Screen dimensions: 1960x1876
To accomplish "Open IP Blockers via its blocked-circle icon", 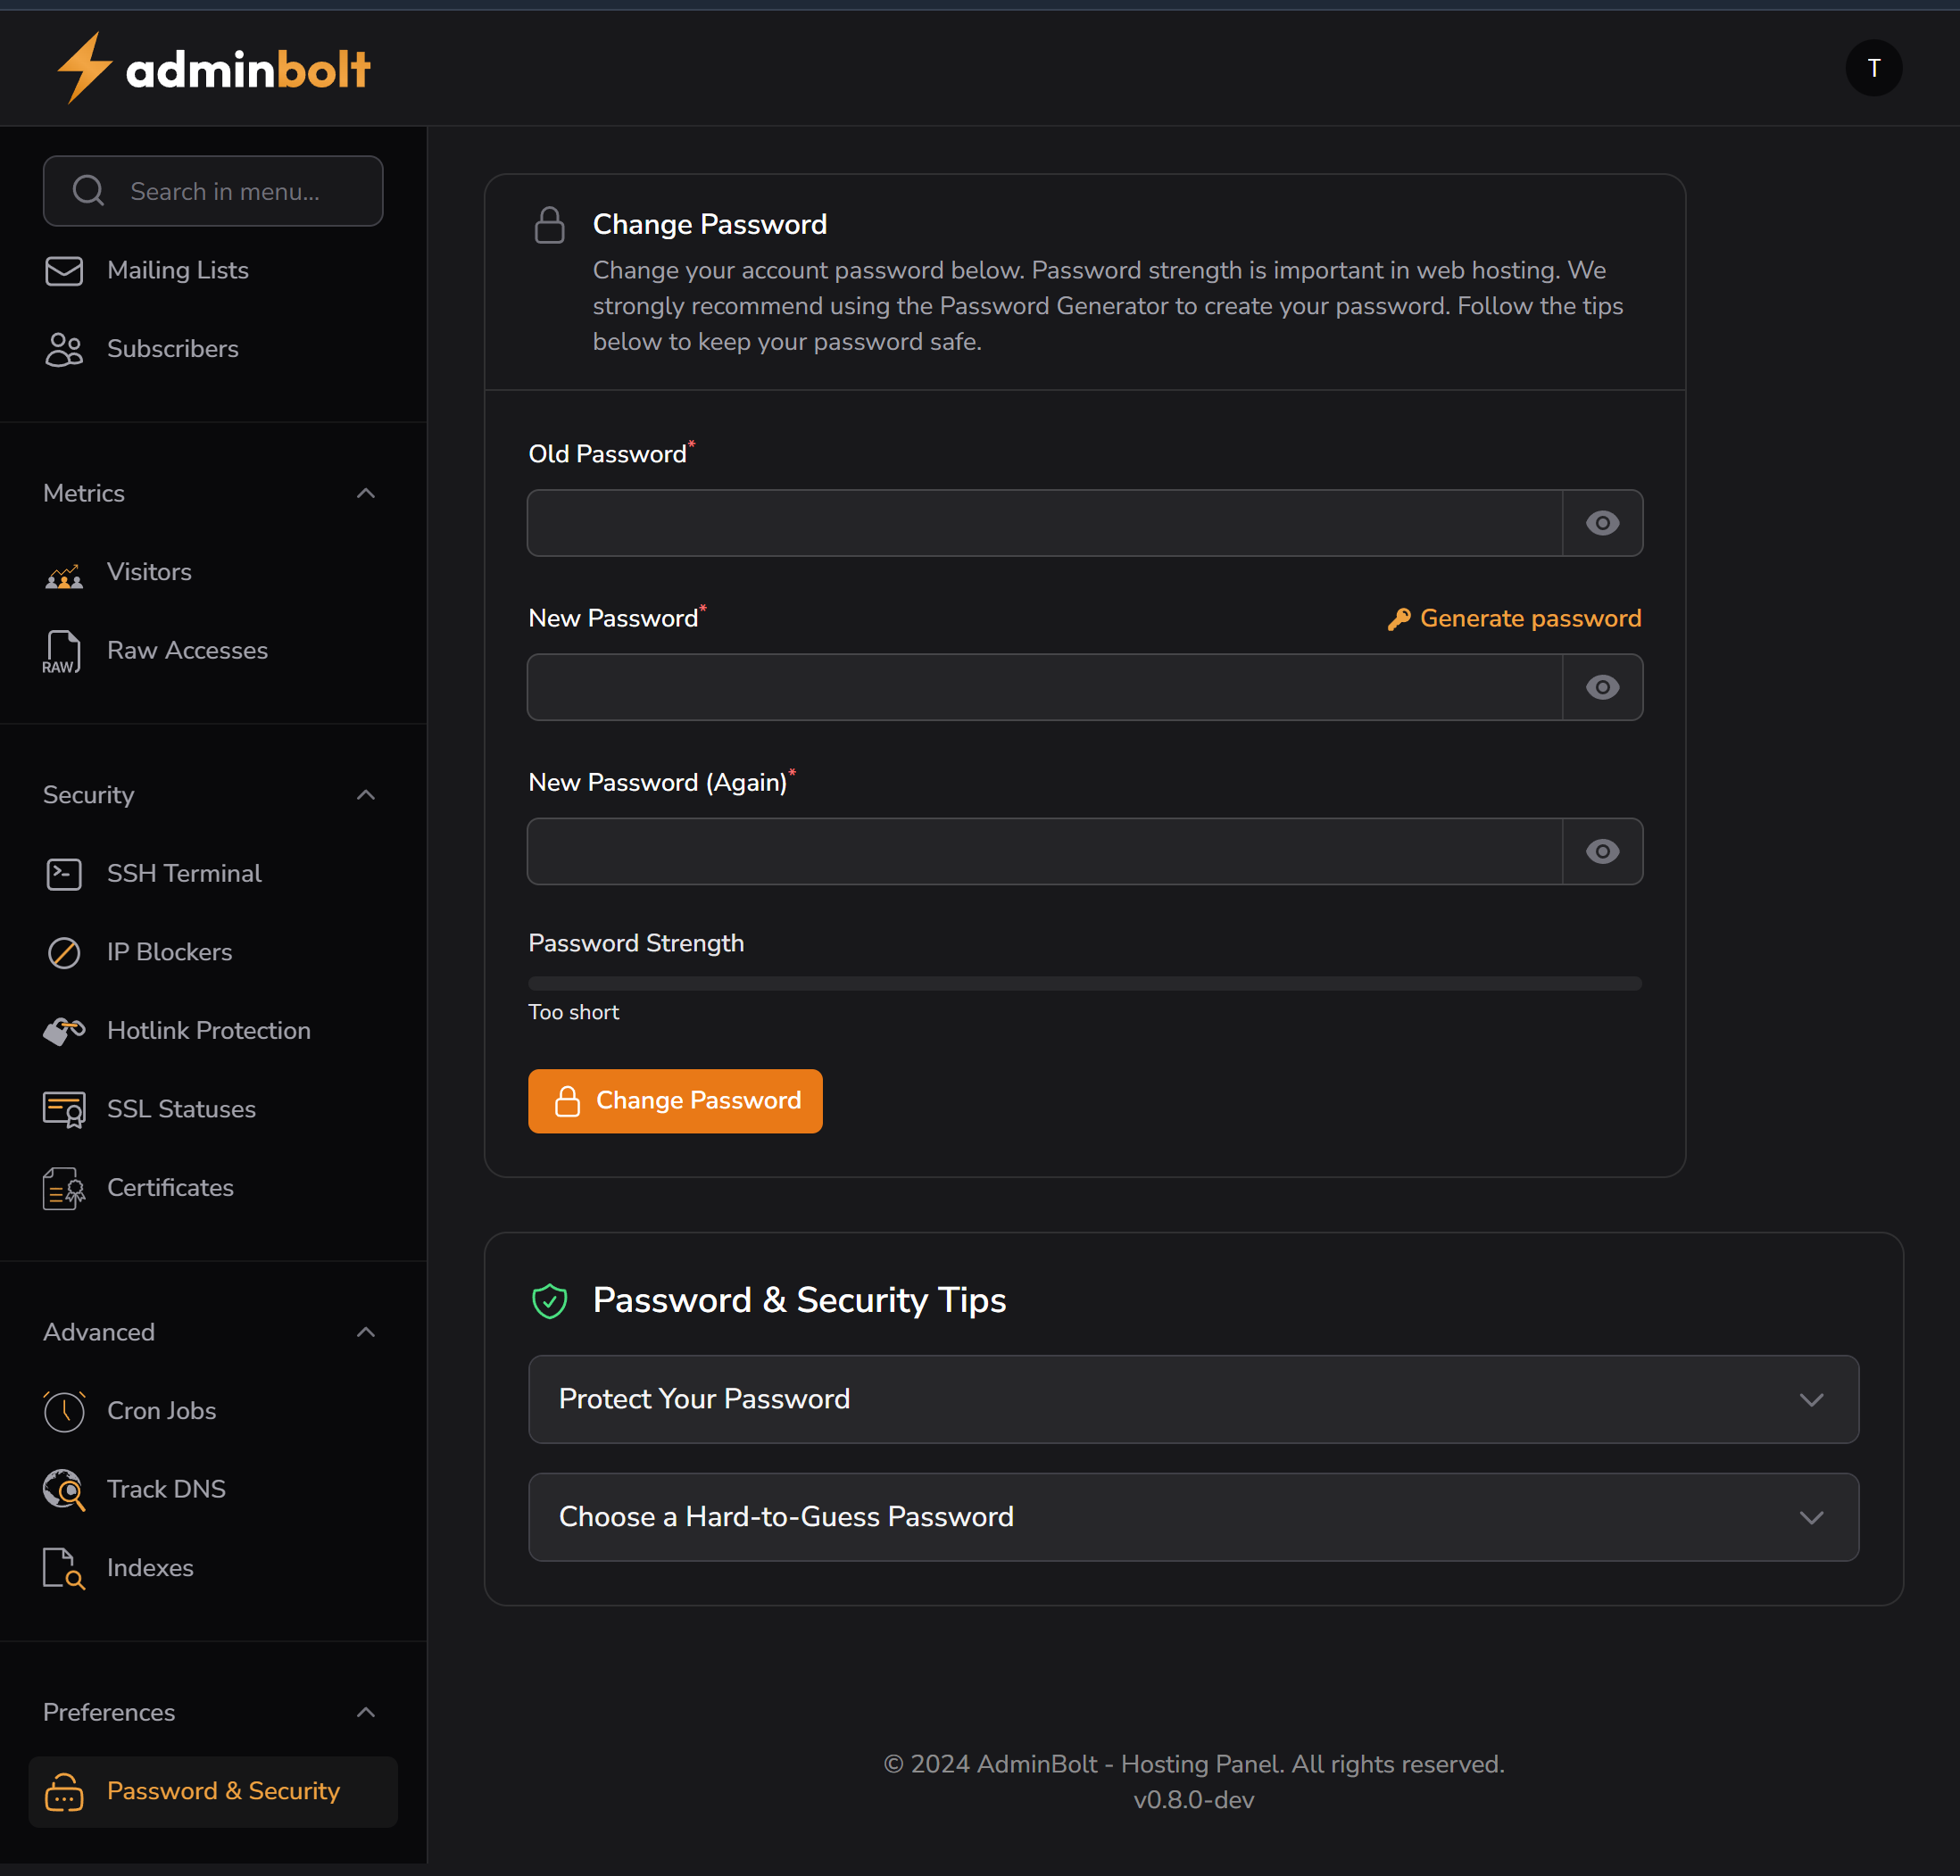I will 64,952.
